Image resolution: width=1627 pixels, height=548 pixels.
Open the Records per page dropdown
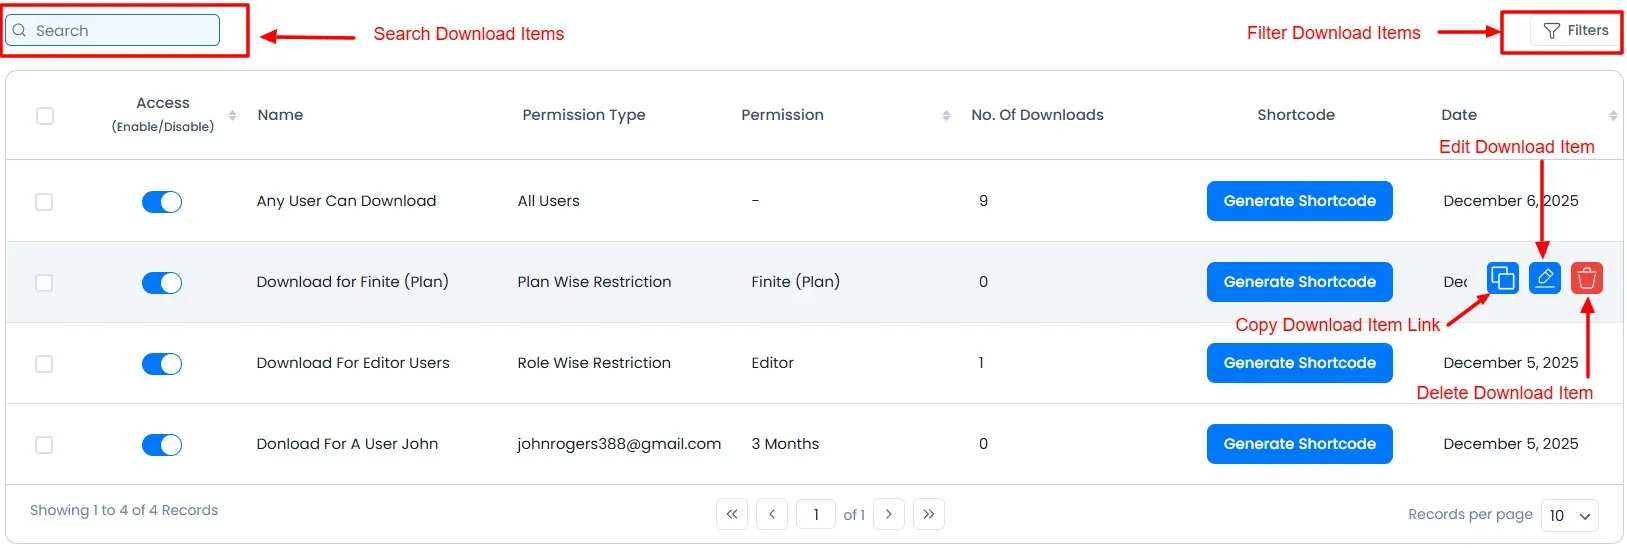pyautogui.click(x=1569, y=515)
